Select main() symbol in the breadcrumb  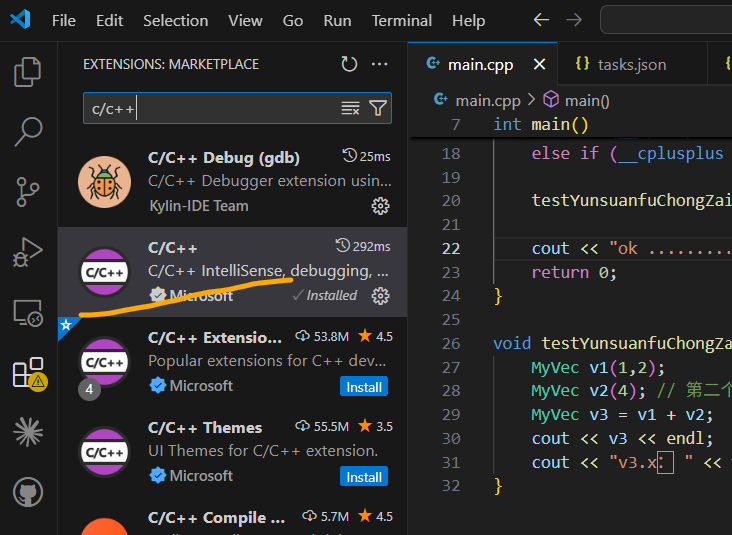pos(587,100)
